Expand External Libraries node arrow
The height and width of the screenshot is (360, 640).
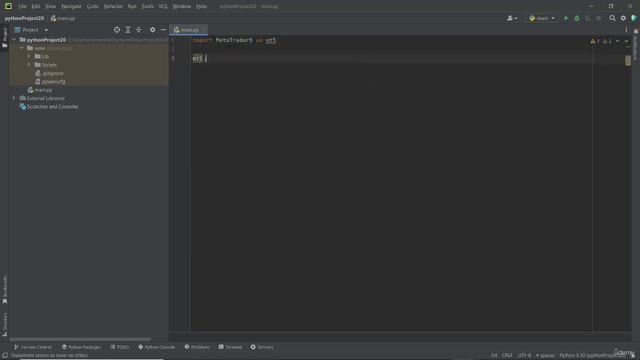(14, 98)
